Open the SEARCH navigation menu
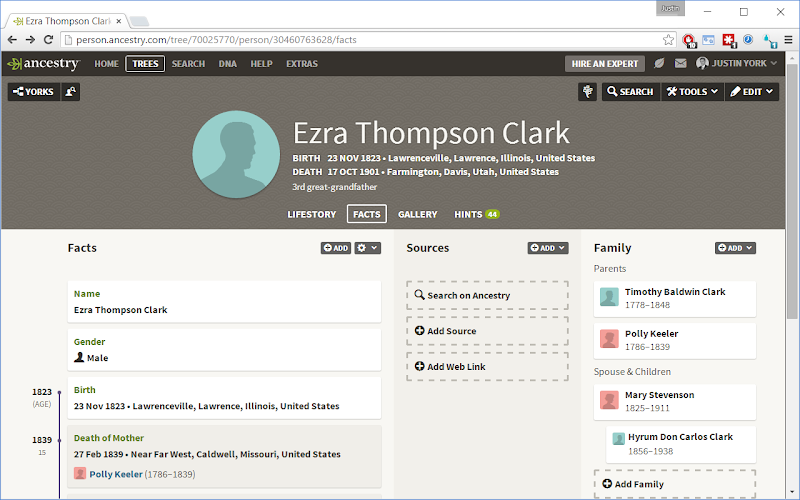Image resolution: width=800 pixels, height=500 pixels. pyautogui.click(x=188, y=64)
